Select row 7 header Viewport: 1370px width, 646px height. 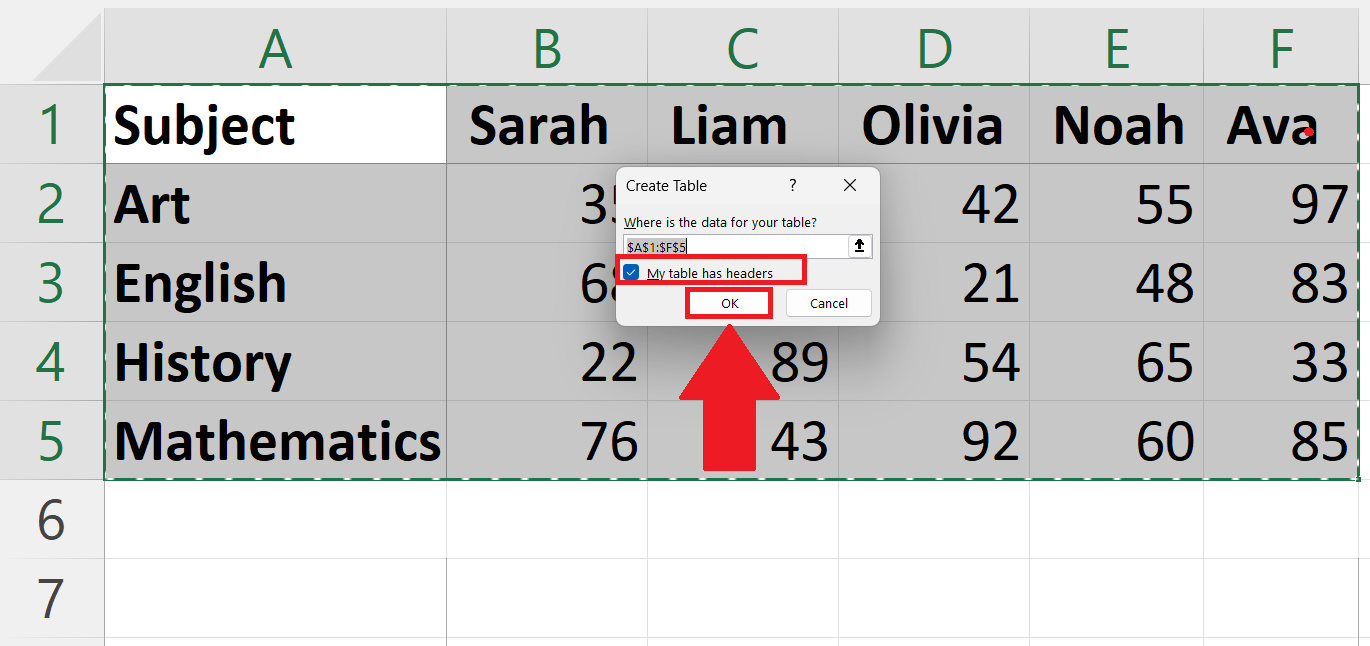coord(50,597)
